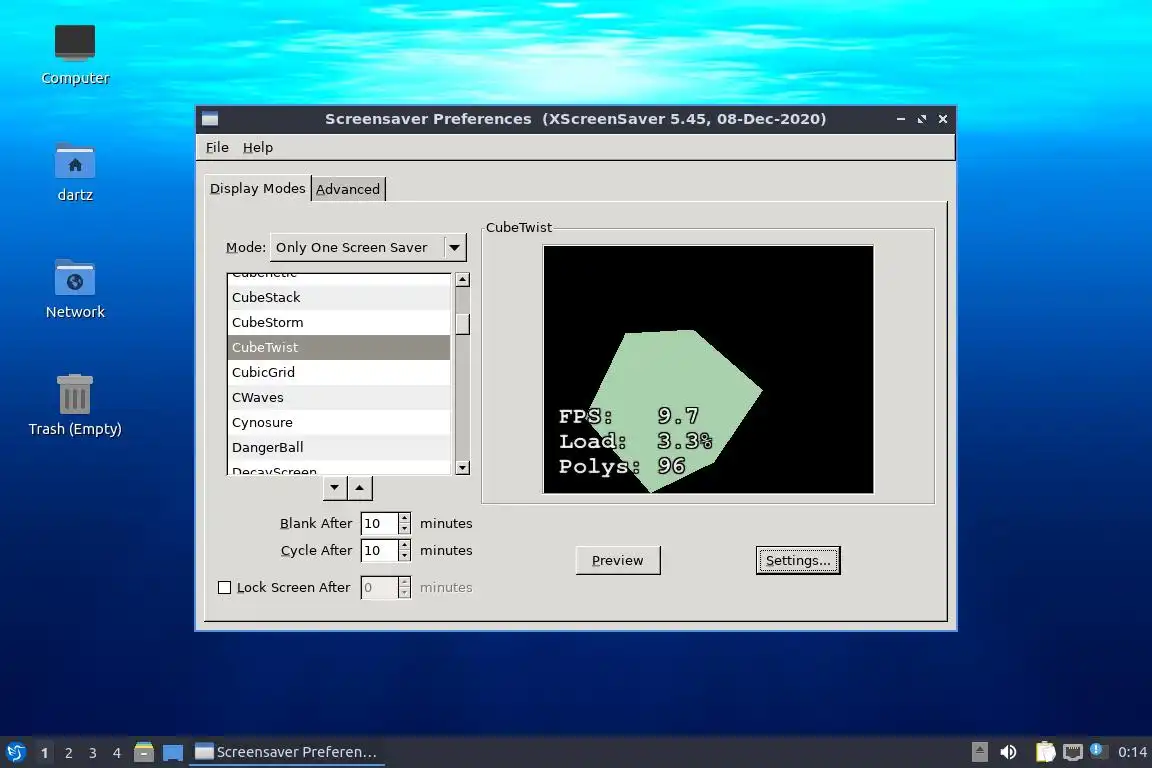The width and height of the screenshot is (1152, 768).
Task: Click the screensaver list scrollbar thumb
Action: point(462,323)
